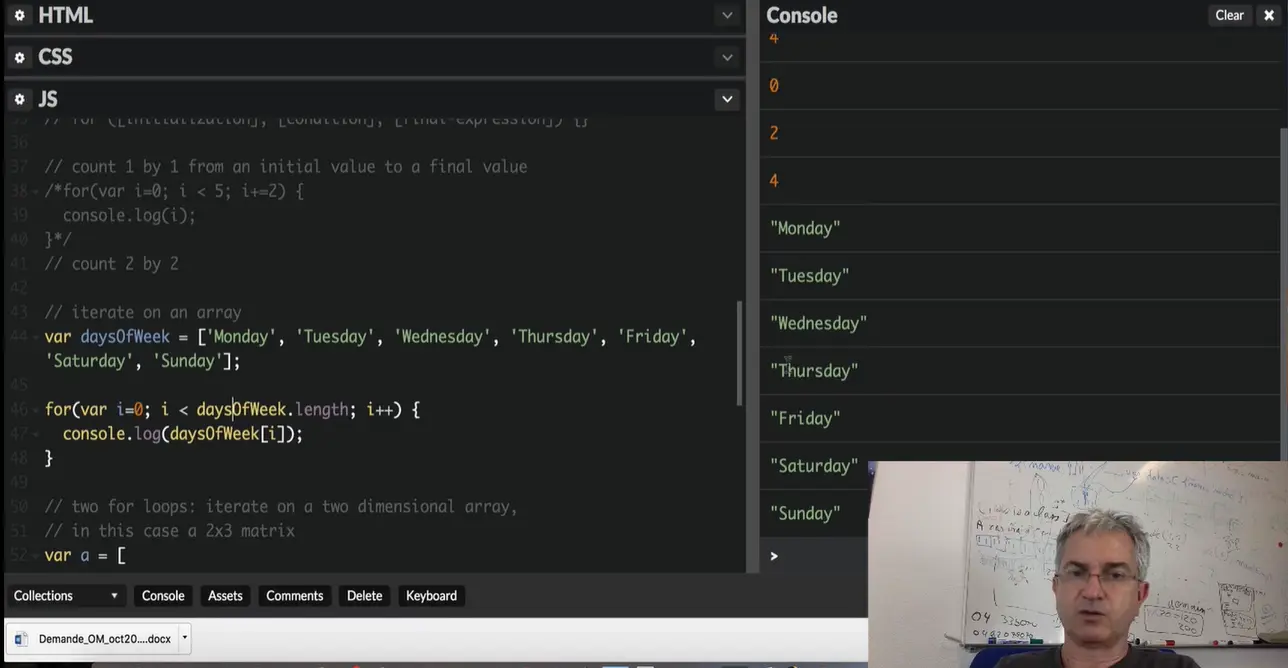Open the Collections dropdown
Viewport: 1288px width, 668px height.
(65, 595)
